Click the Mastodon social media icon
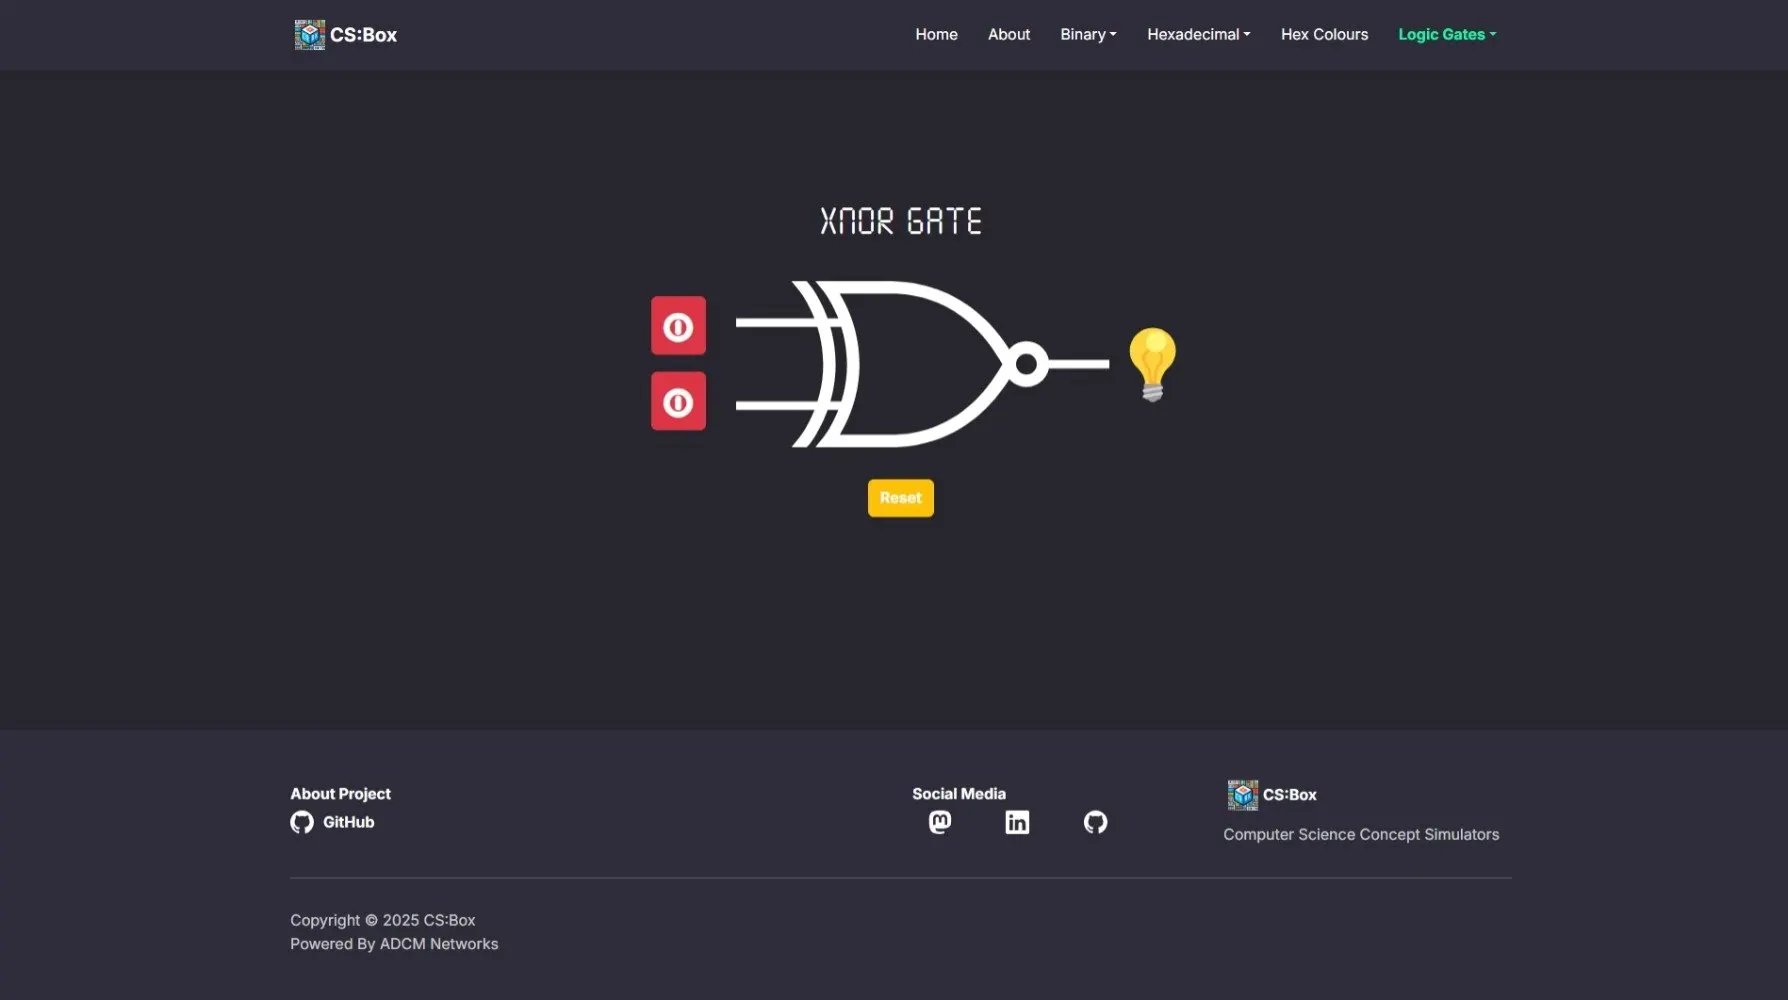The height and width of the screenshot is (1000, 1788). point(940,821)
